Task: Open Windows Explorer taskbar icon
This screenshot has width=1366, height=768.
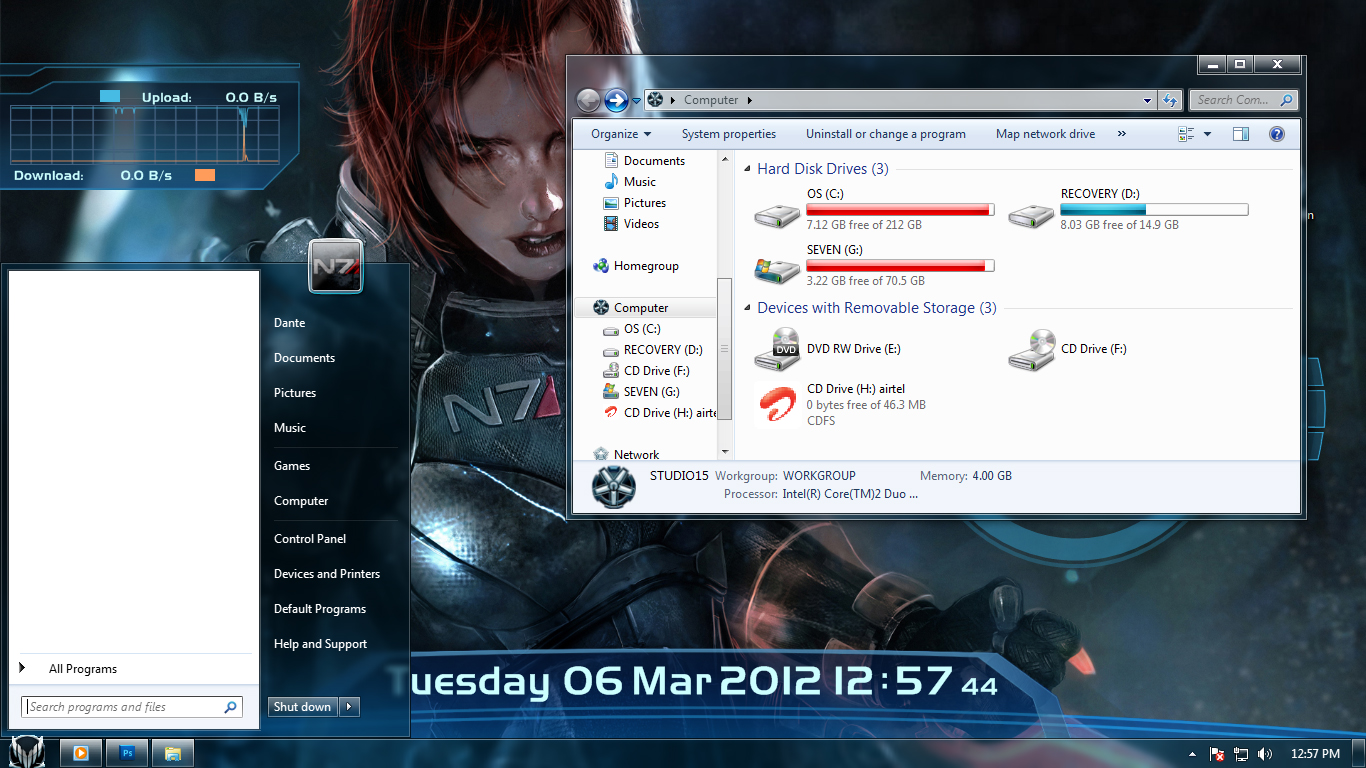Action: pyautogui.click(x=173, y=753)
